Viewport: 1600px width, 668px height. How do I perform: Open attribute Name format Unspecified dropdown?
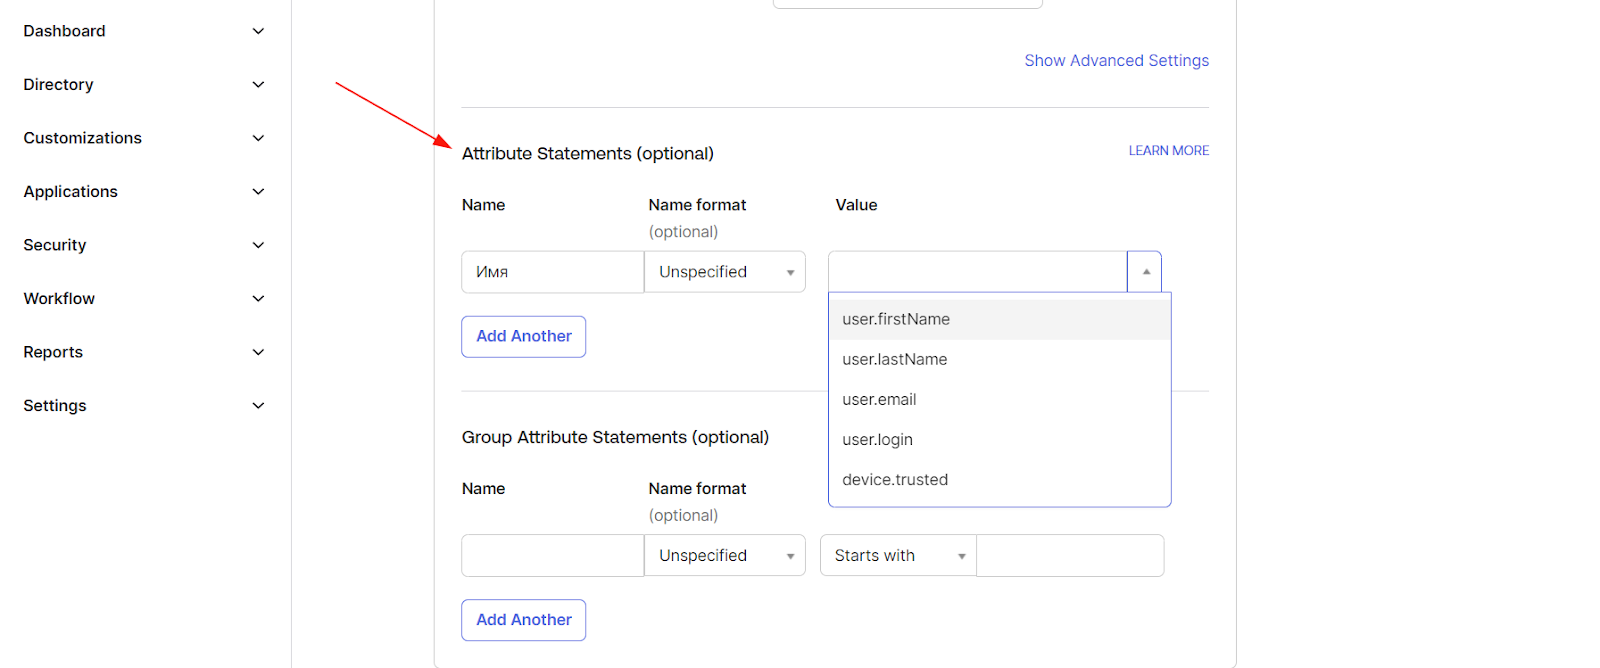coord(725,272)
